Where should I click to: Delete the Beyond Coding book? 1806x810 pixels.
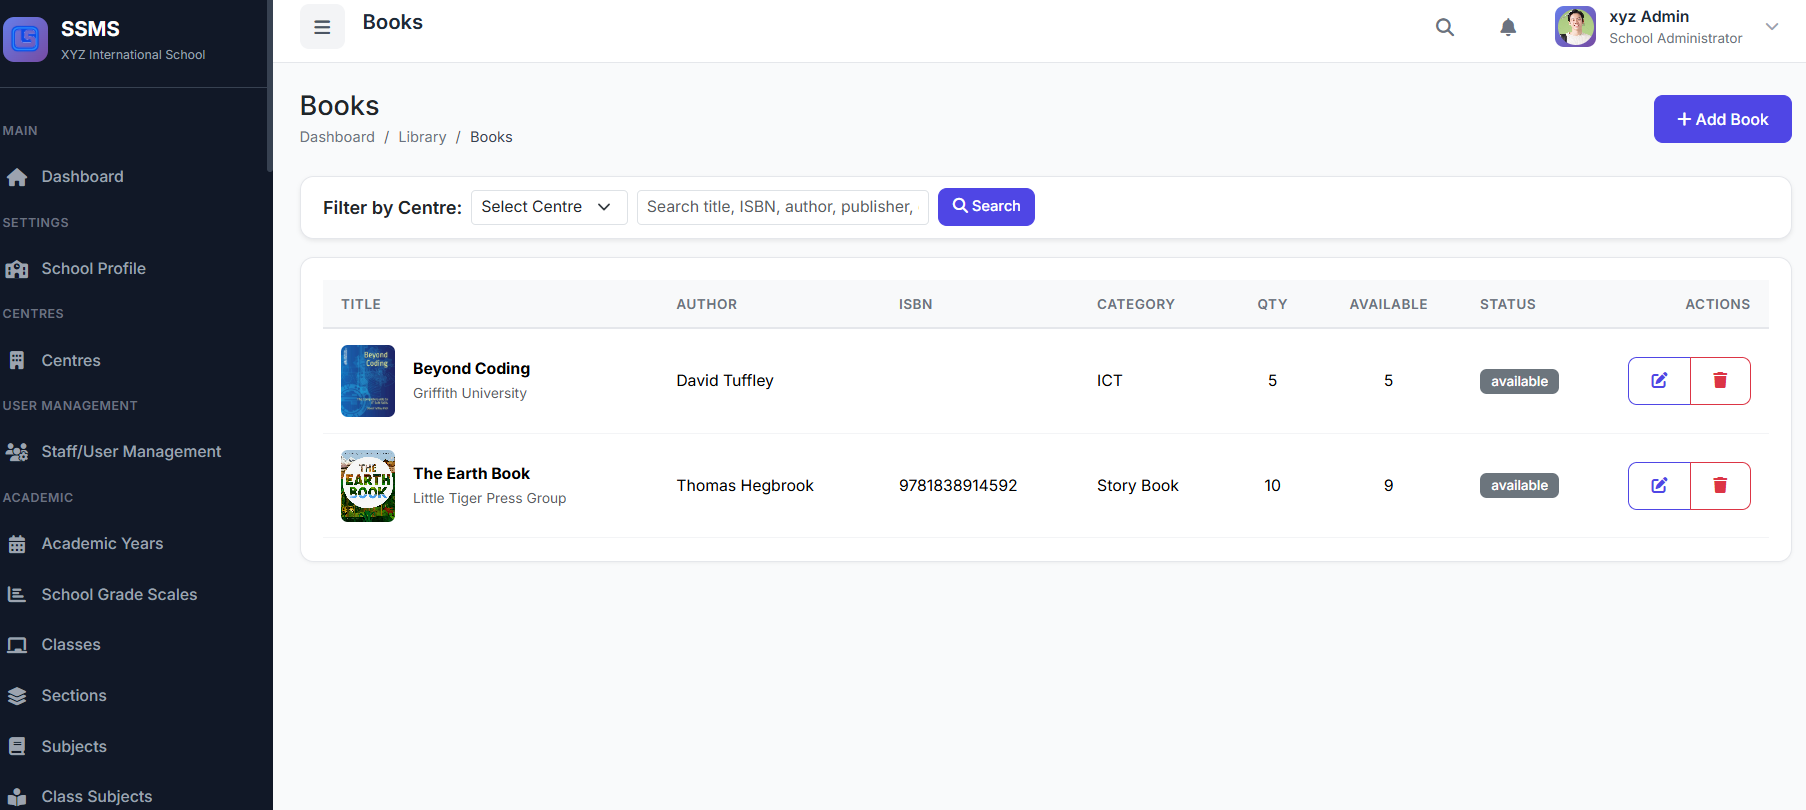pos(1720,381)
